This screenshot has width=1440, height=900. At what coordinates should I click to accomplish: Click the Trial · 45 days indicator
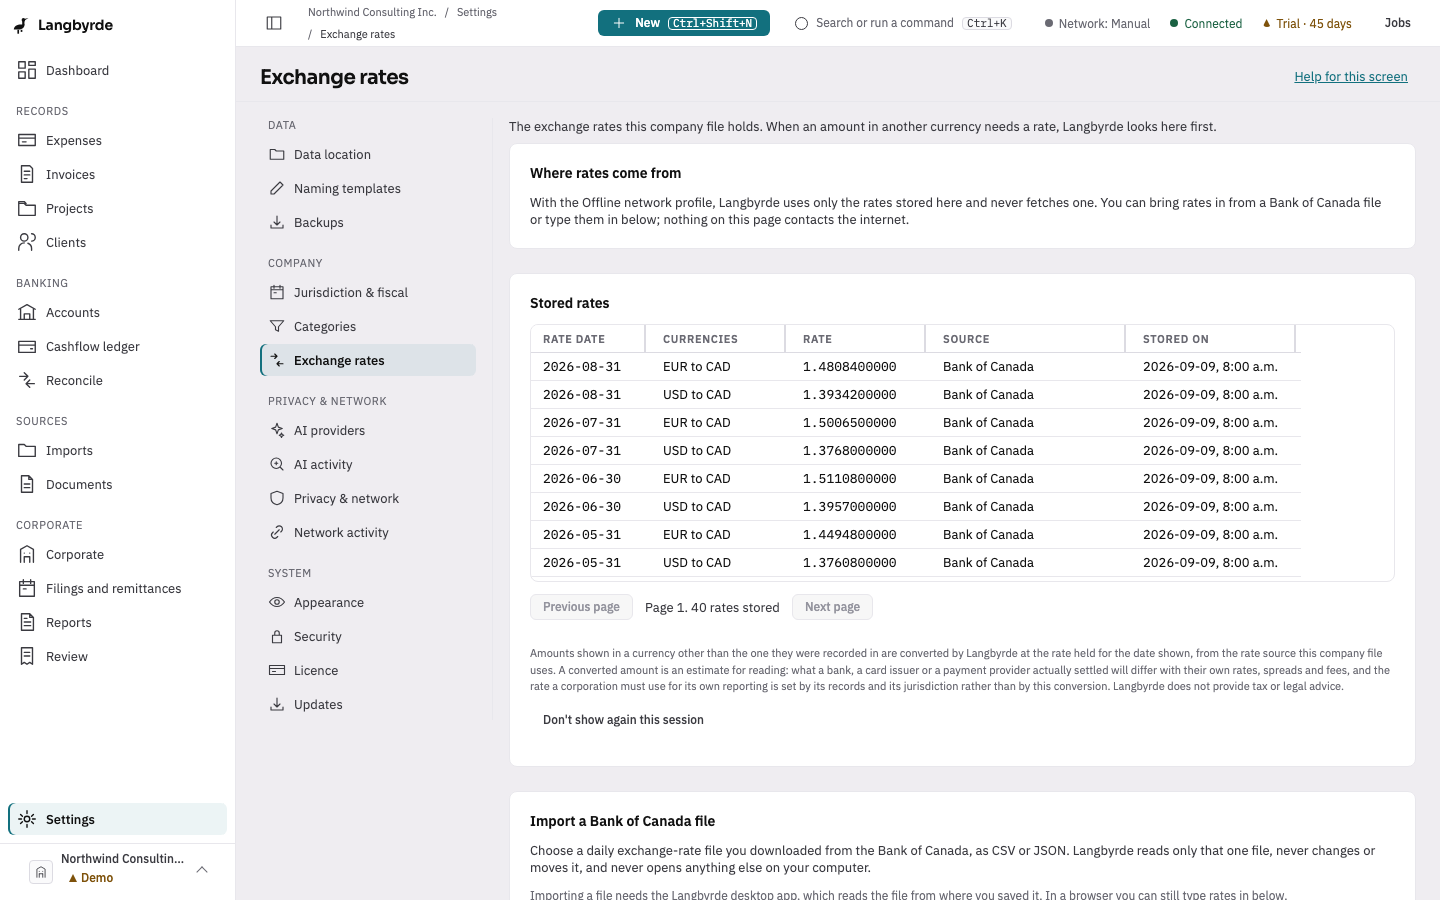[x=1307, y=24]
